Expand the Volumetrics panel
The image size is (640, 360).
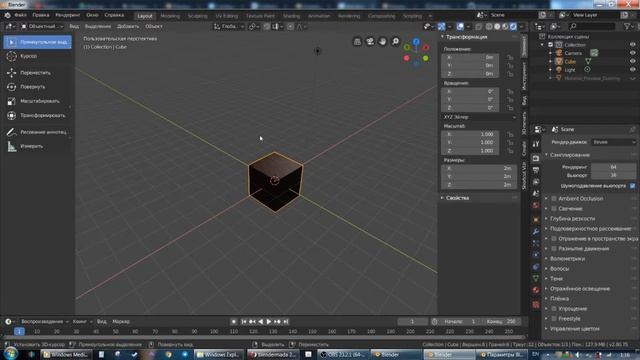(567, 259)
